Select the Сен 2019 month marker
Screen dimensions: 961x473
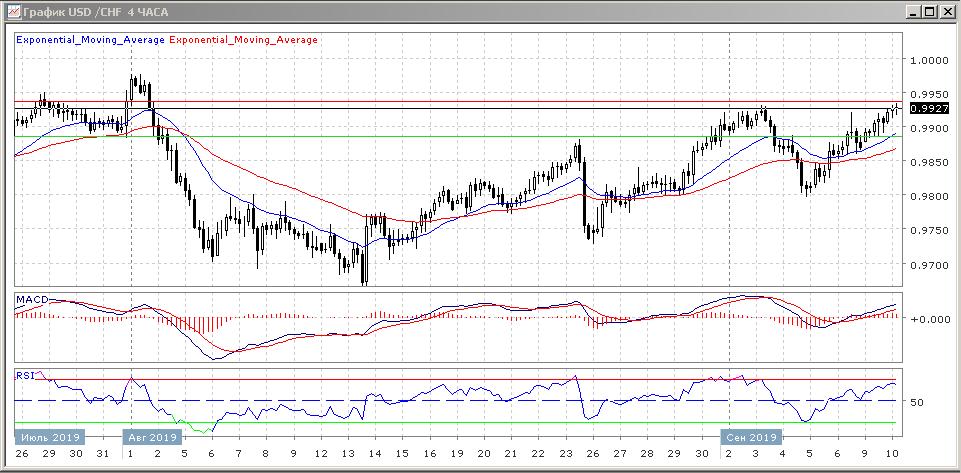click(752, 437)
